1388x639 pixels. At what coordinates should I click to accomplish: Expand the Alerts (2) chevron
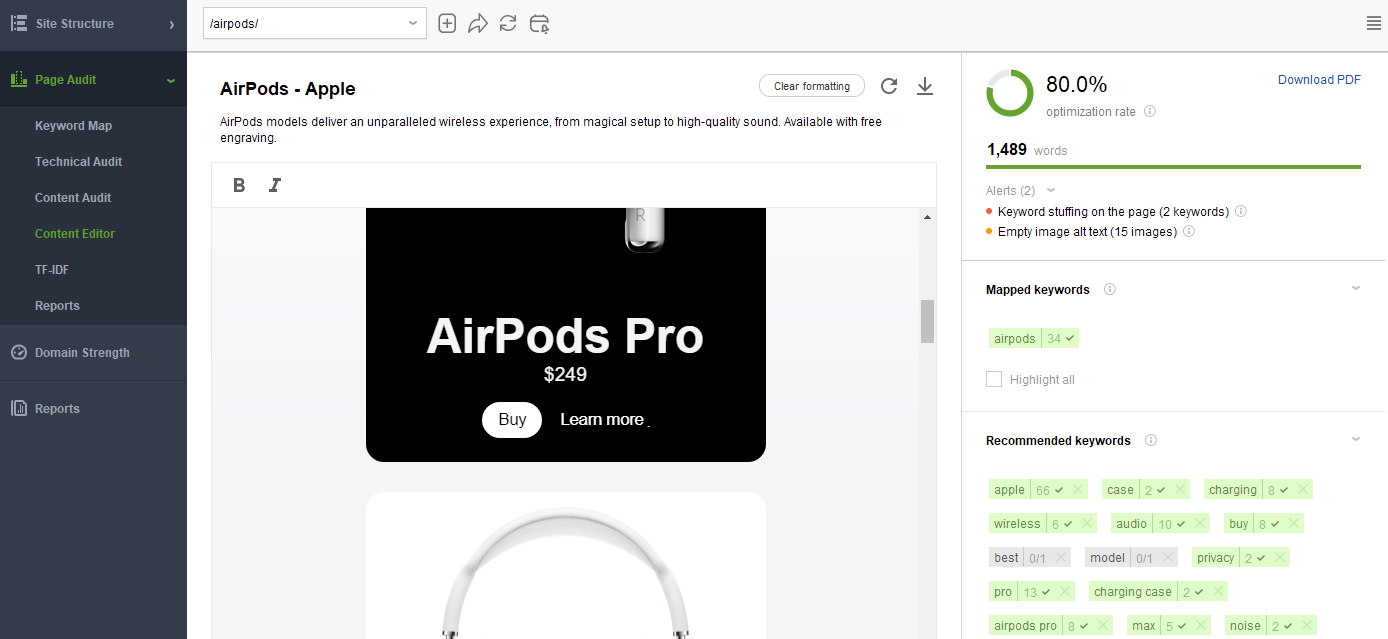[x=1051, y=190]
